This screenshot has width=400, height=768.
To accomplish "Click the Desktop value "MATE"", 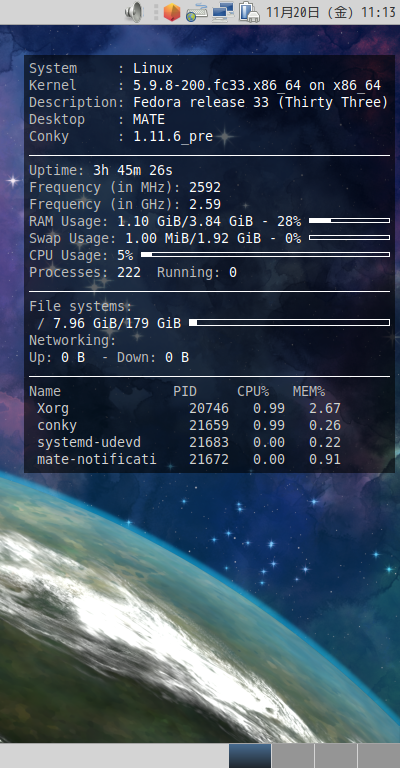I will [x=149, y=120].
